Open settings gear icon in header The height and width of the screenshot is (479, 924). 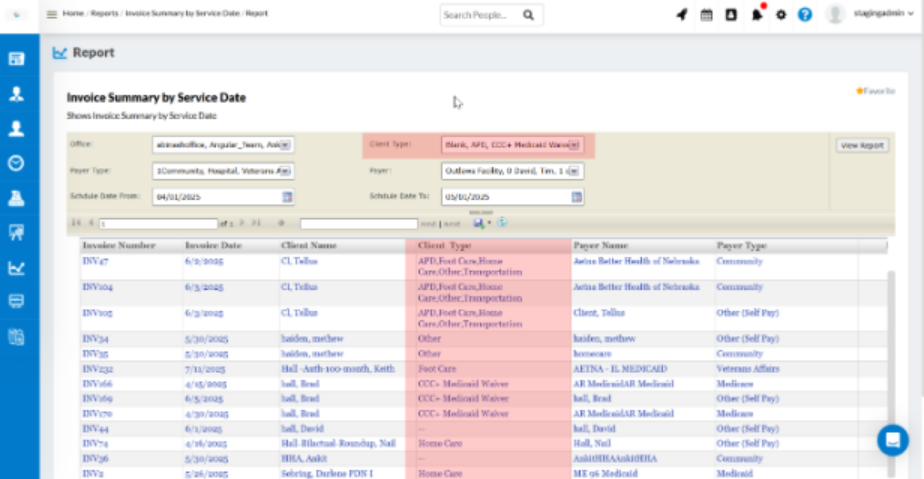(781, 15)
